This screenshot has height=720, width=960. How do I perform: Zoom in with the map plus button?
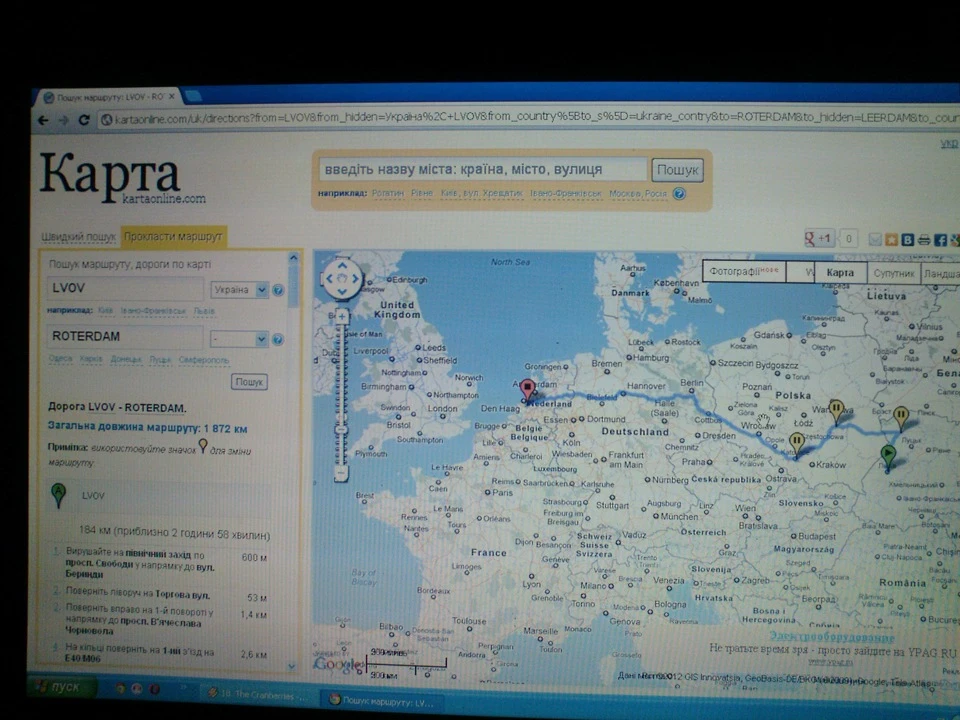point(342,317)
